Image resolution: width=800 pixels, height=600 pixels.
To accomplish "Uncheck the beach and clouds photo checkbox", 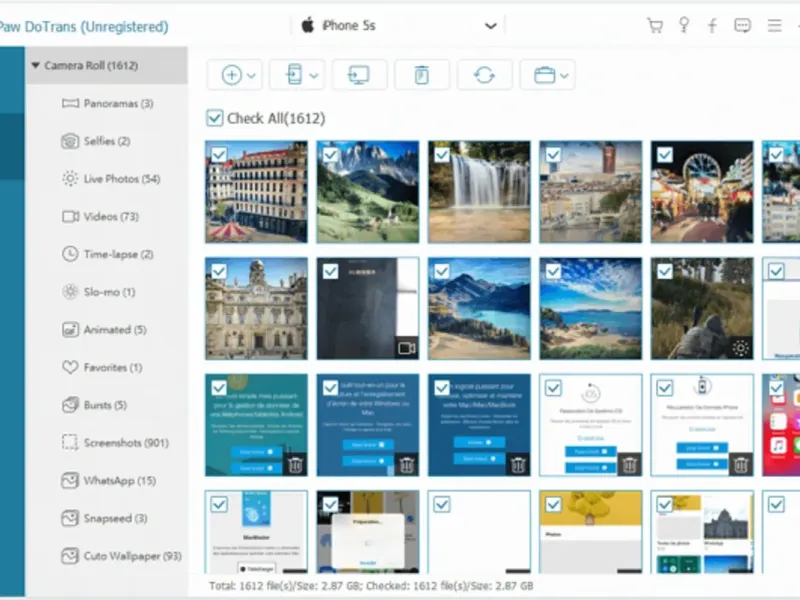I will (x=554, y=271).
